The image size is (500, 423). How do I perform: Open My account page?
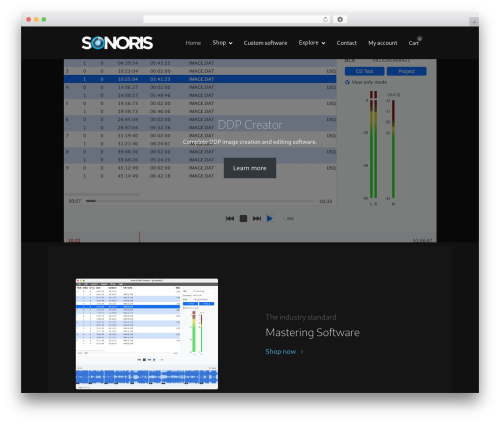(x=383, y=43)
